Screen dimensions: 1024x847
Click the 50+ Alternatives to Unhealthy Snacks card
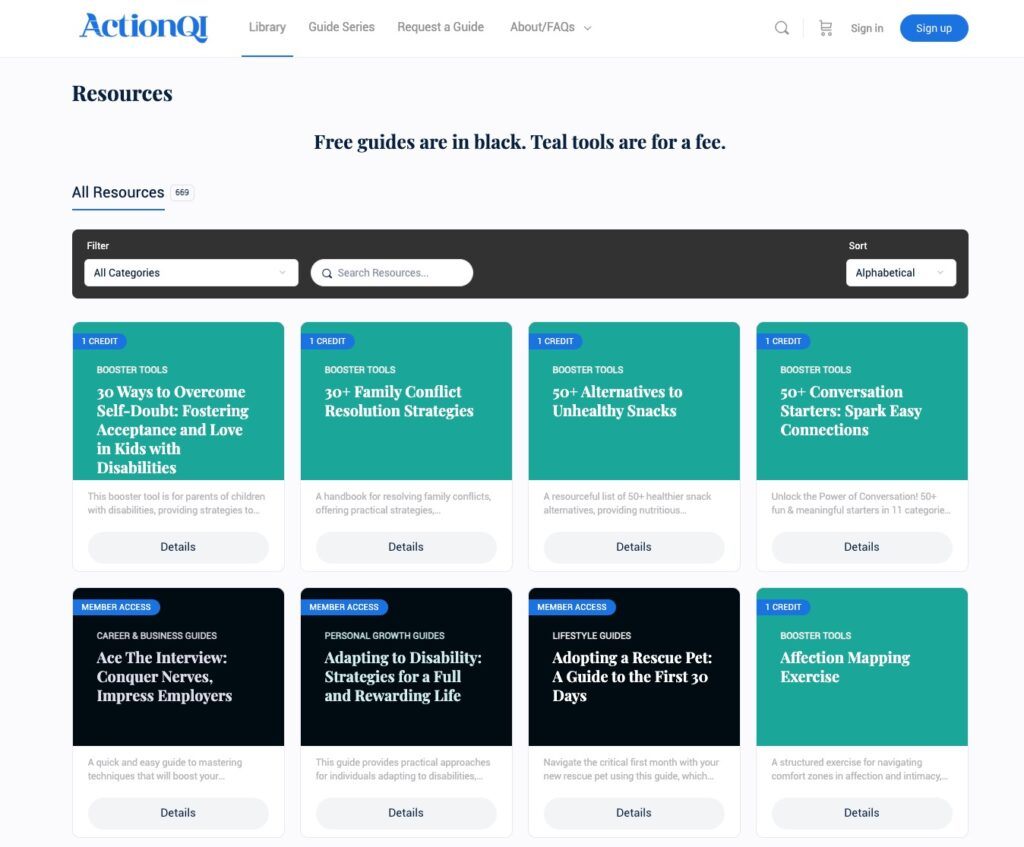point(616,401)
